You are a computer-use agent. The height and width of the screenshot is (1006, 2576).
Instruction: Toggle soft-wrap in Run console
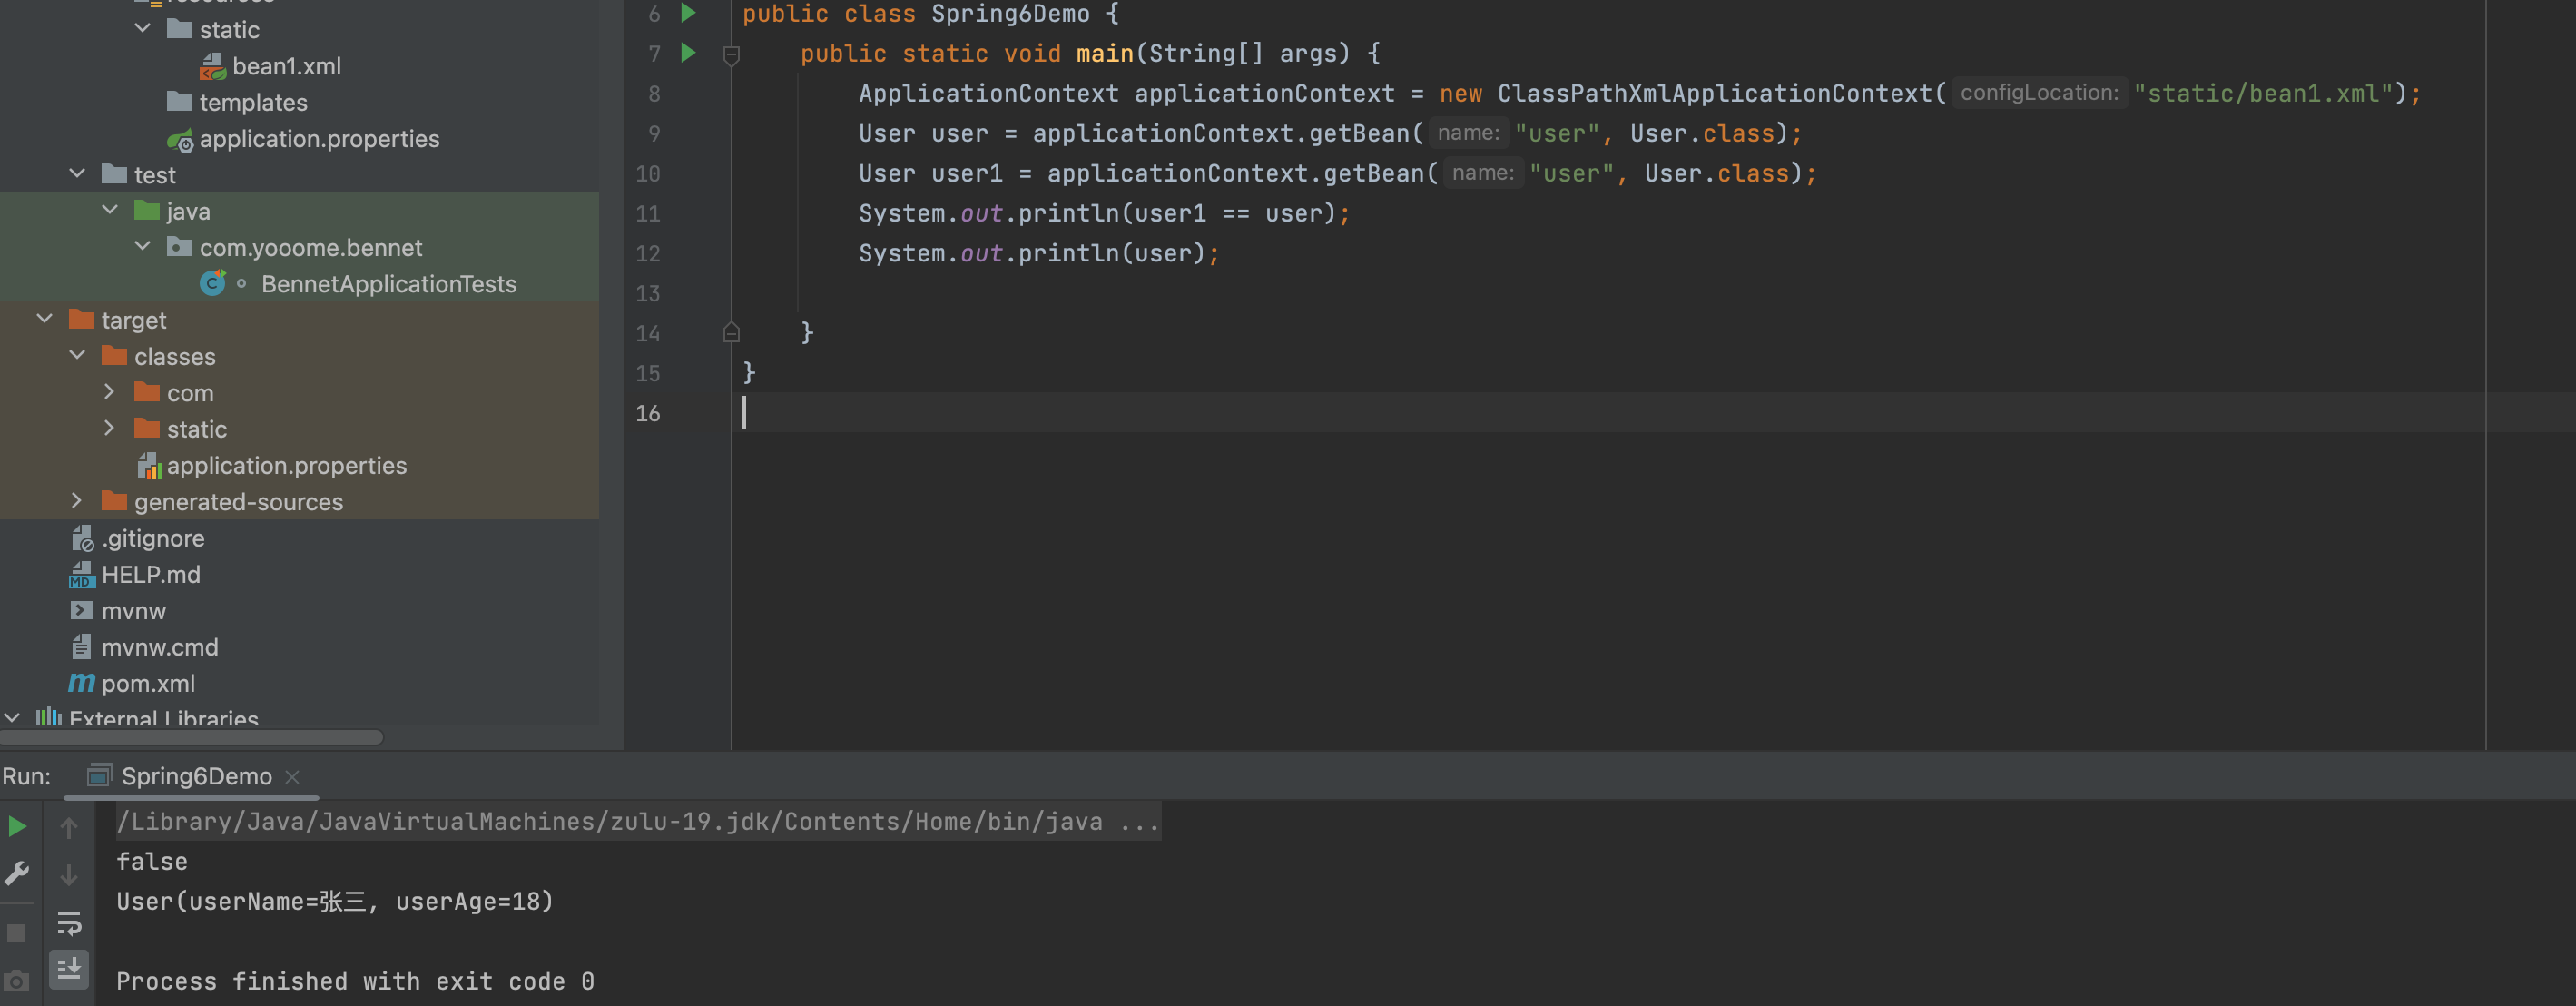pyautogui.click(x=69, y=922)
